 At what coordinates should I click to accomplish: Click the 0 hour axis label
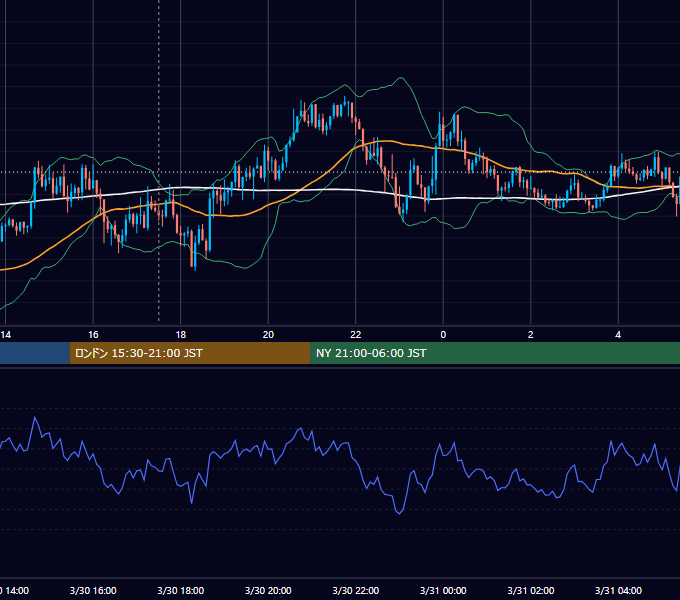pyautogui.click(x=443, y=335)
